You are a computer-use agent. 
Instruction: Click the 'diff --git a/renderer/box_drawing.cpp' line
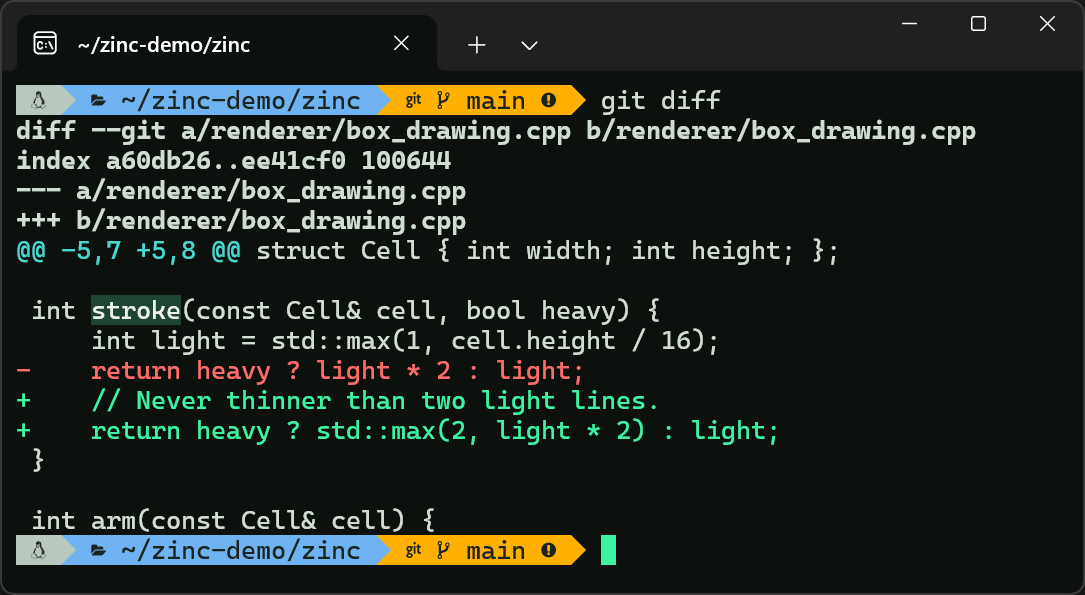496,131
